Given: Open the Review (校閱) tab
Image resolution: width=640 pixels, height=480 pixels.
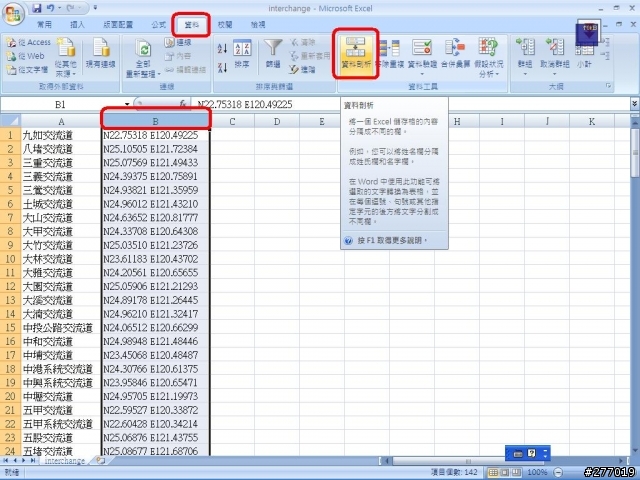Looking at the screenshot, I should 224,25.
